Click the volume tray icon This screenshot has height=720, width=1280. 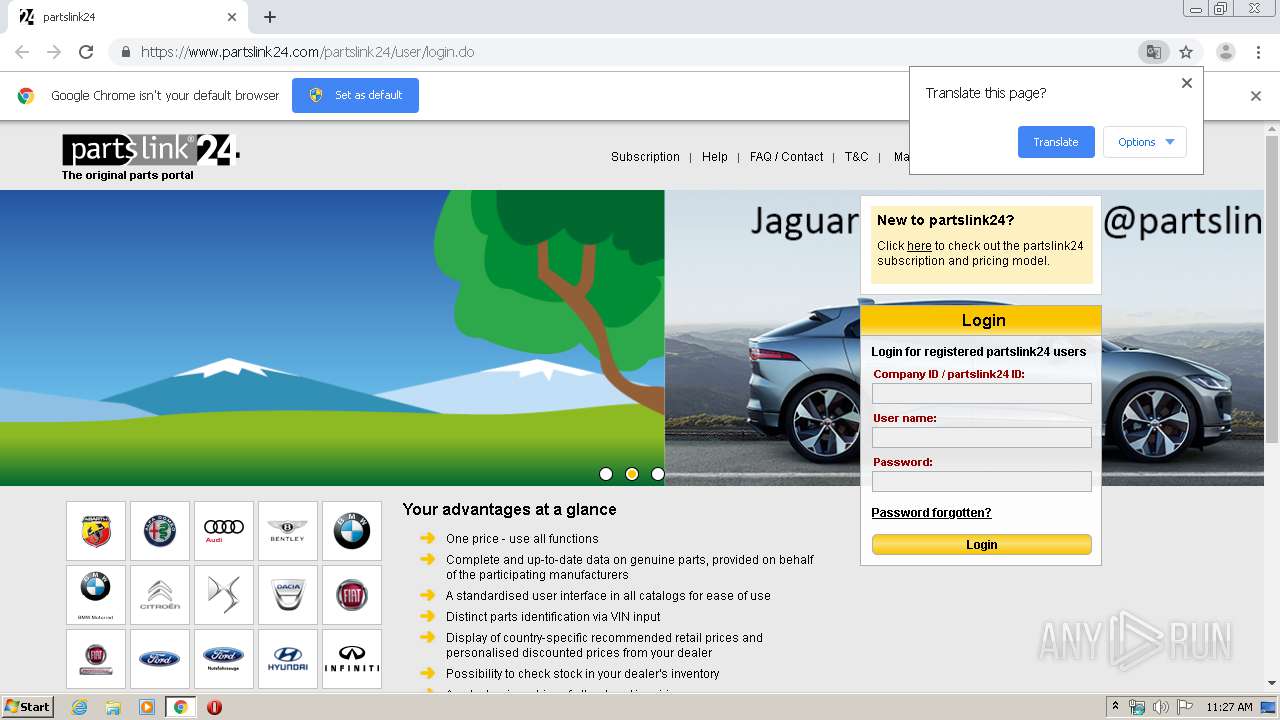[1160, 707]
